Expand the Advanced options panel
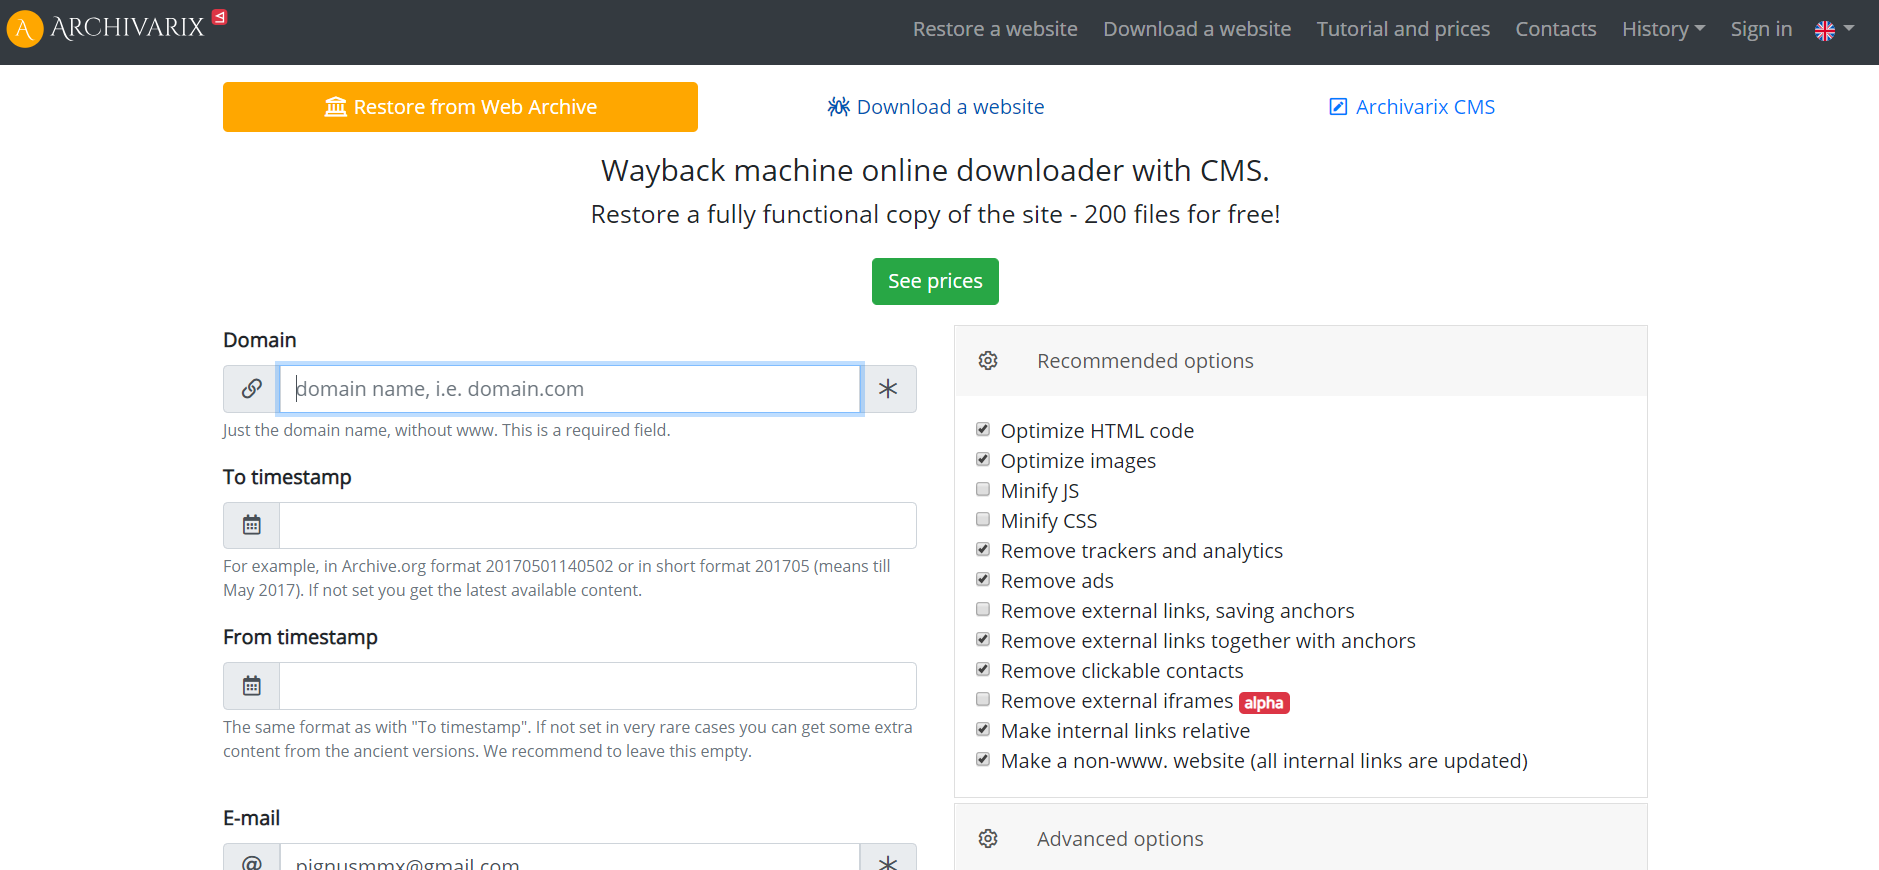The height and width of the screenshot is (870, 1879). (1301, 837)
